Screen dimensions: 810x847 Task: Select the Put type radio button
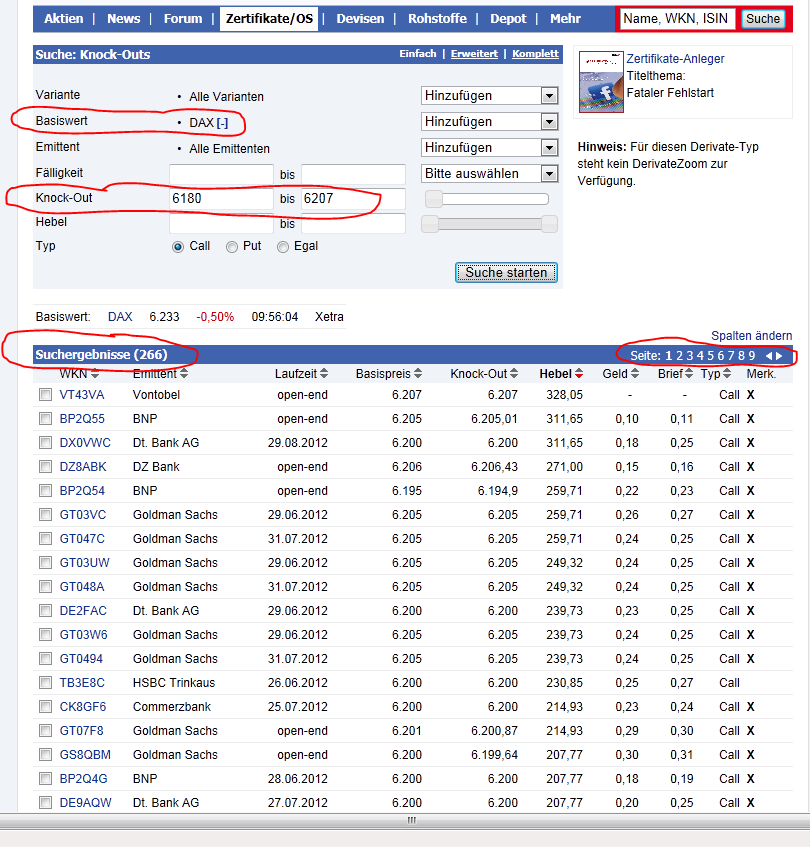(232, 247)
